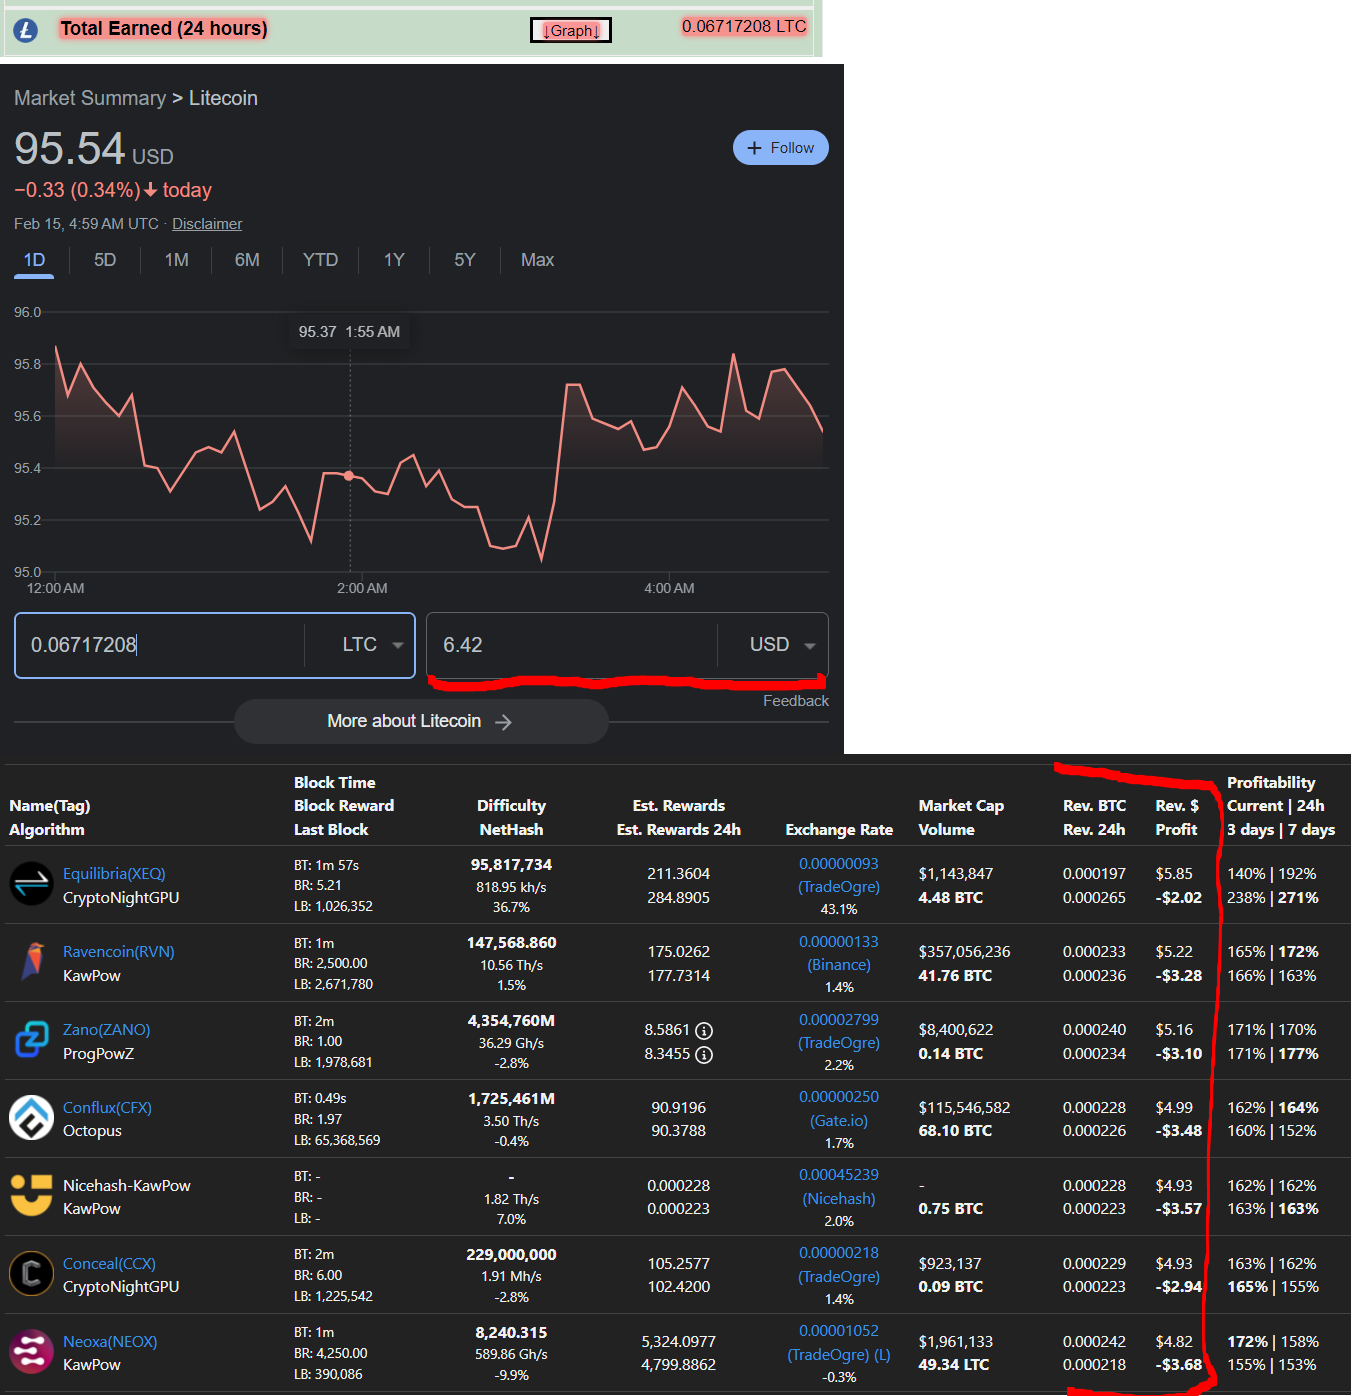Viewport: 1354px width, 1396px height.
Task: Click the info icon next to Zano rewards
Action: point(706,1030)
